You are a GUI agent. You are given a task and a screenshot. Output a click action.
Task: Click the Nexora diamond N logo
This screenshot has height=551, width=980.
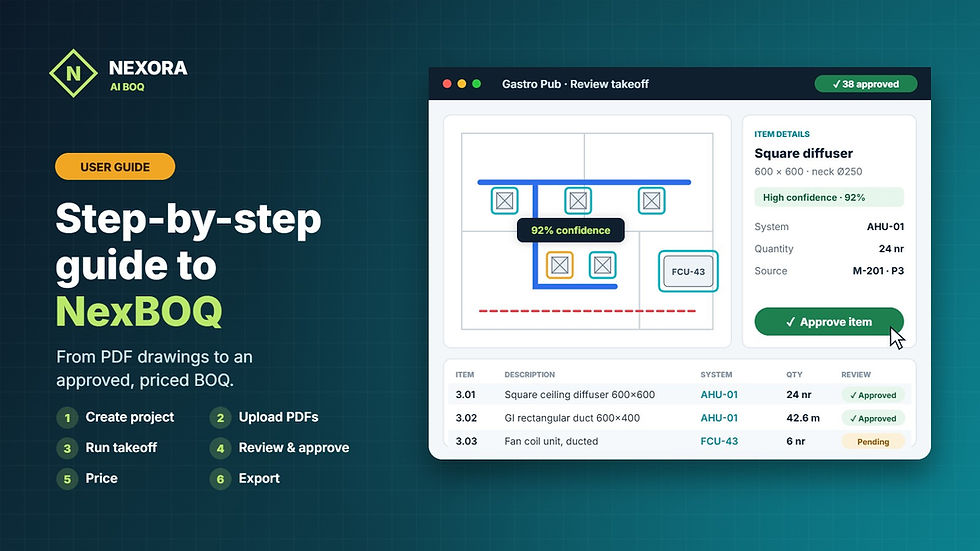coord(73,73)
